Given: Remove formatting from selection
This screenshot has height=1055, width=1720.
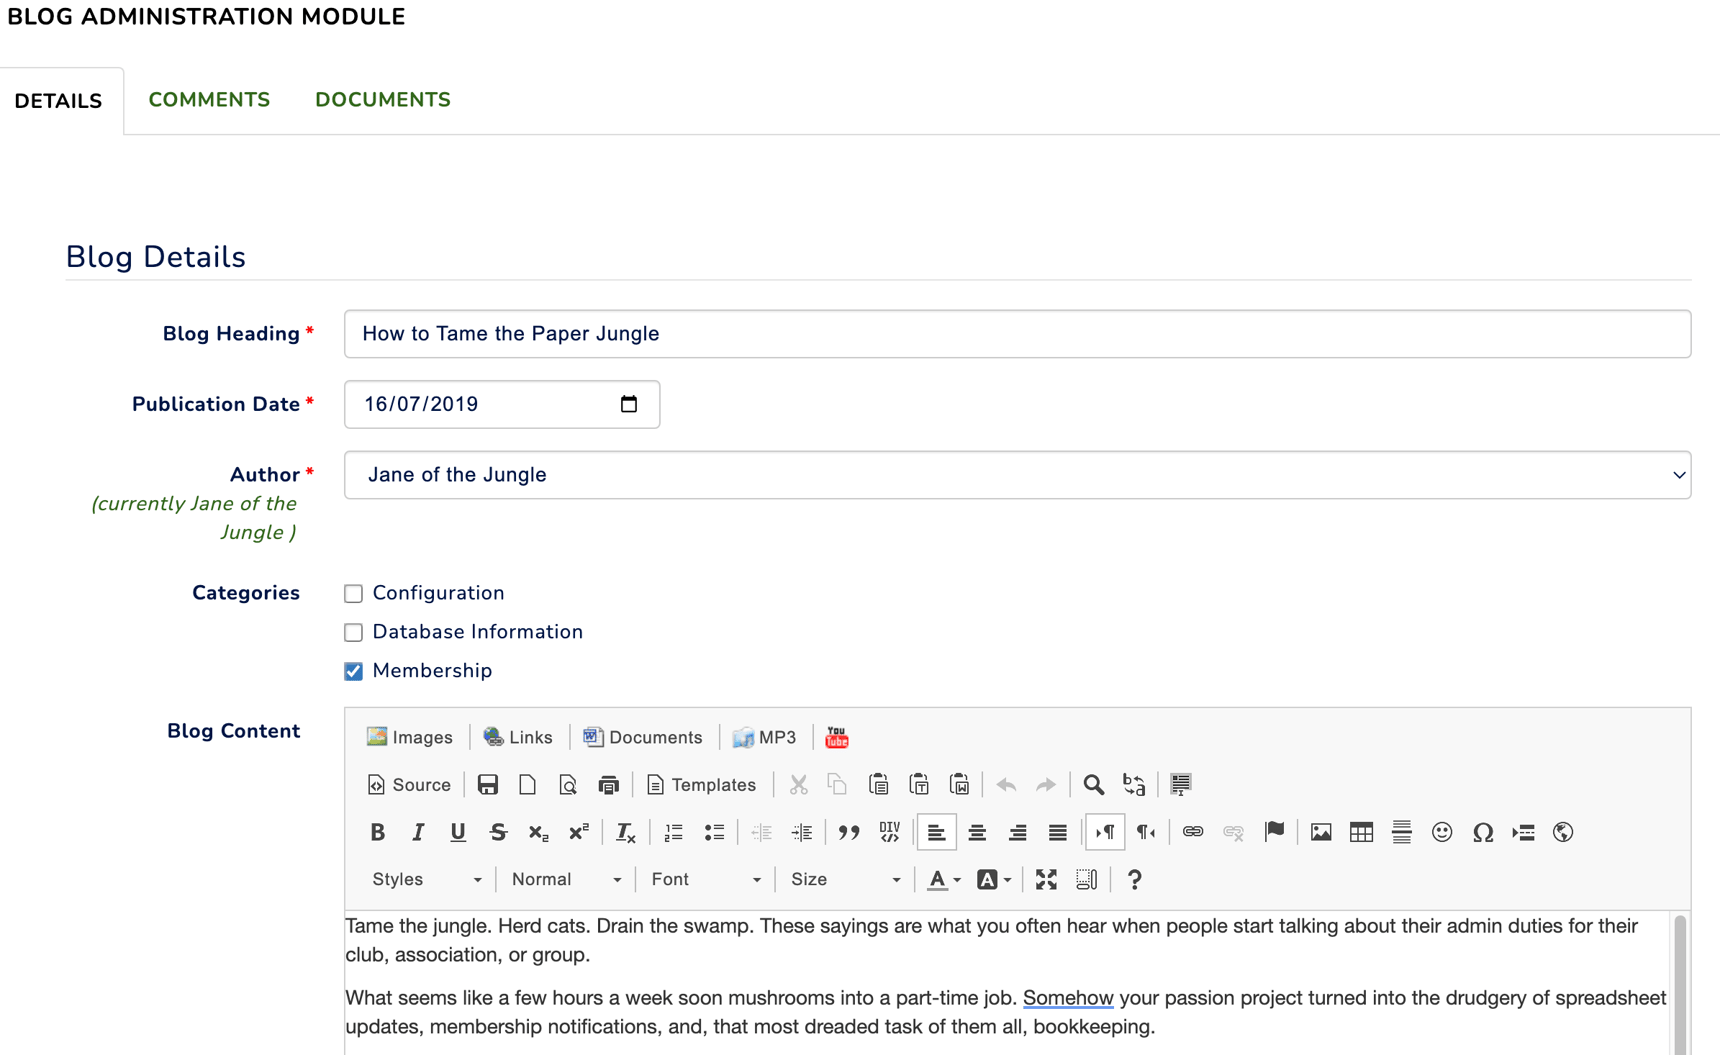Looking at the screenshot, I should click(x=626, y=832).
